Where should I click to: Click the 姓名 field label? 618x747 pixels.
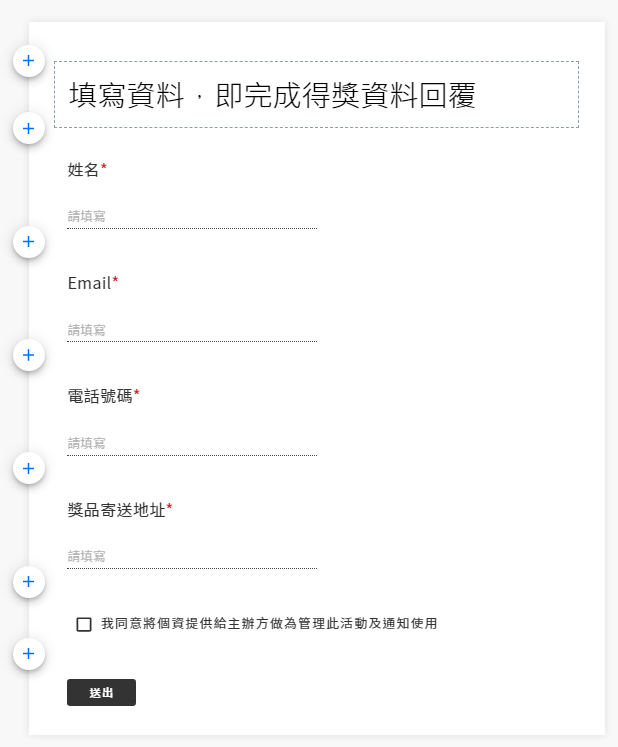pyautogui.click(x=84, y=170)
